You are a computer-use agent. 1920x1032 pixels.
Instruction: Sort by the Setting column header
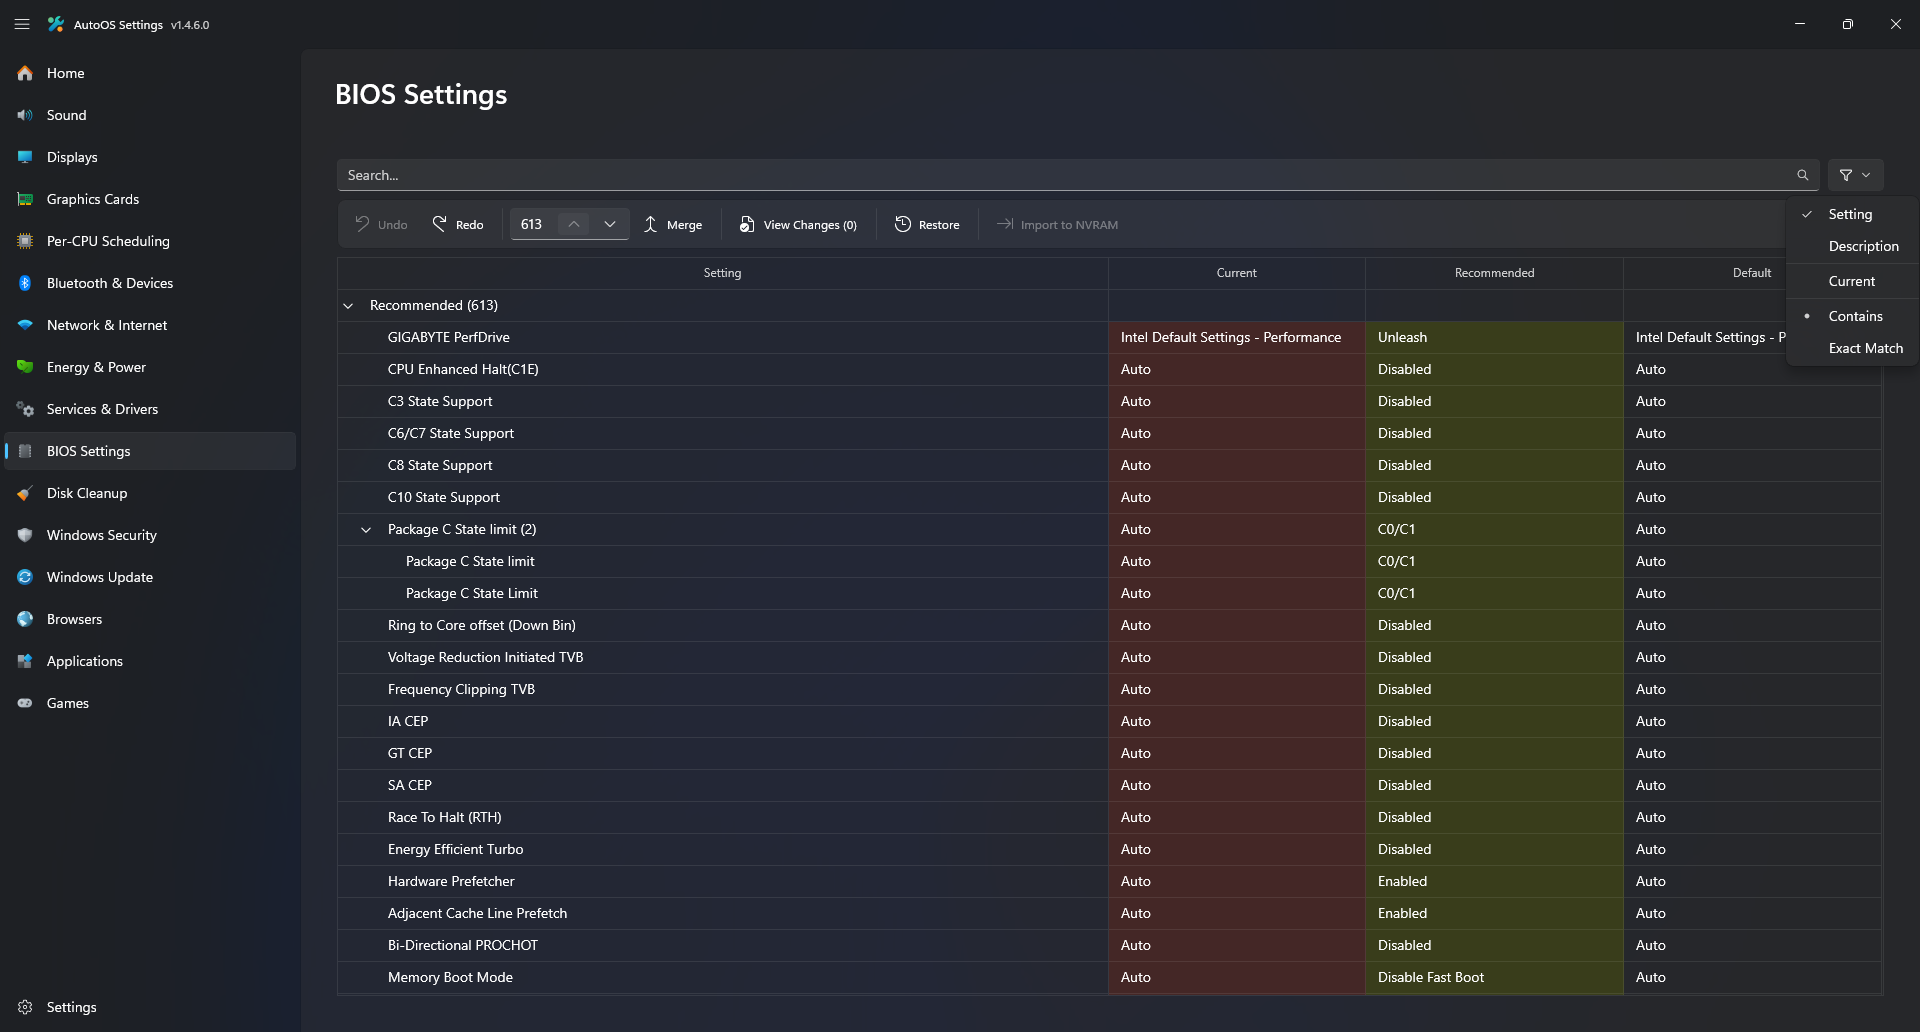(x=722, y=273)
